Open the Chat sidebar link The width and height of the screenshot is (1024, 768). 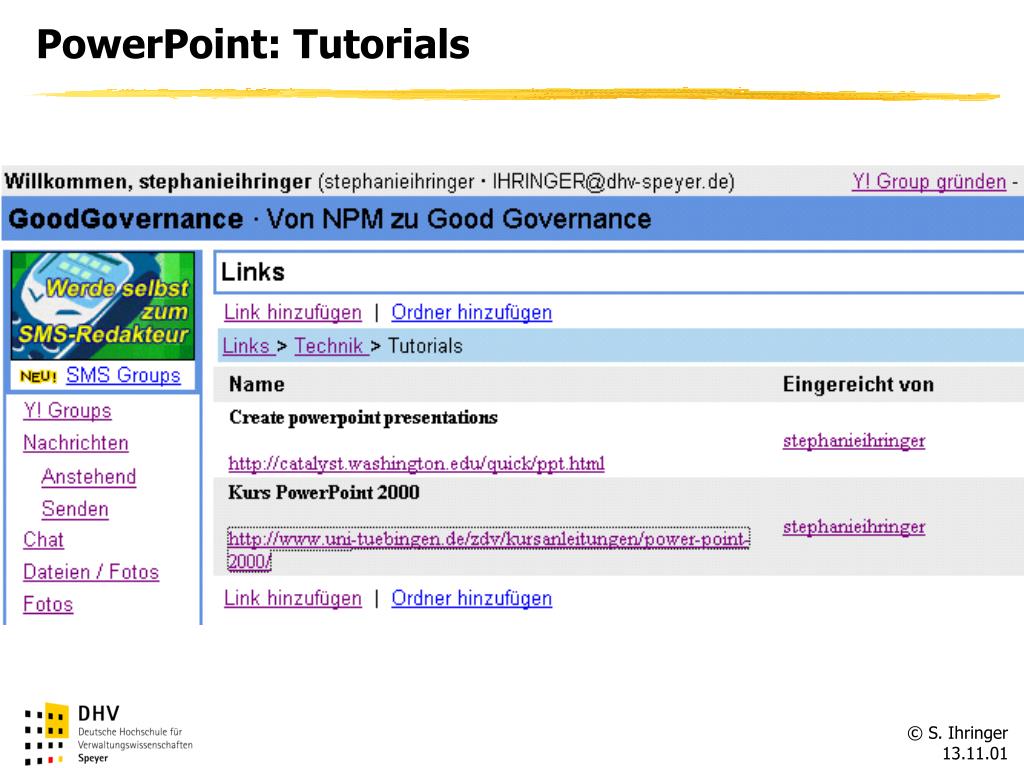click(44, 540)
